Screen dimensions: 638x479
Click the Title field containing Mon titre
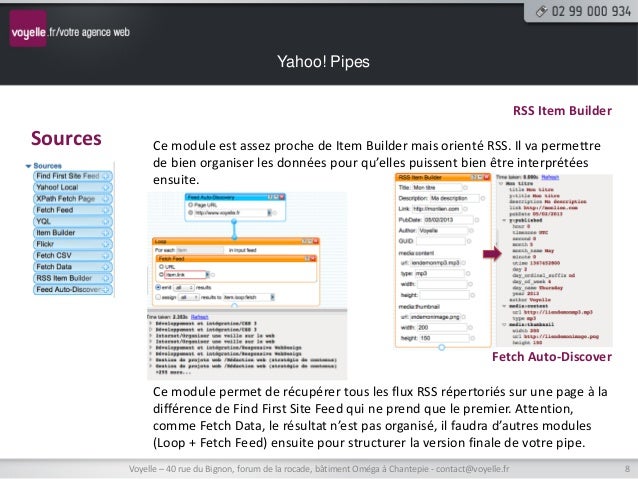pyautogui.click(x=437, y=188)
